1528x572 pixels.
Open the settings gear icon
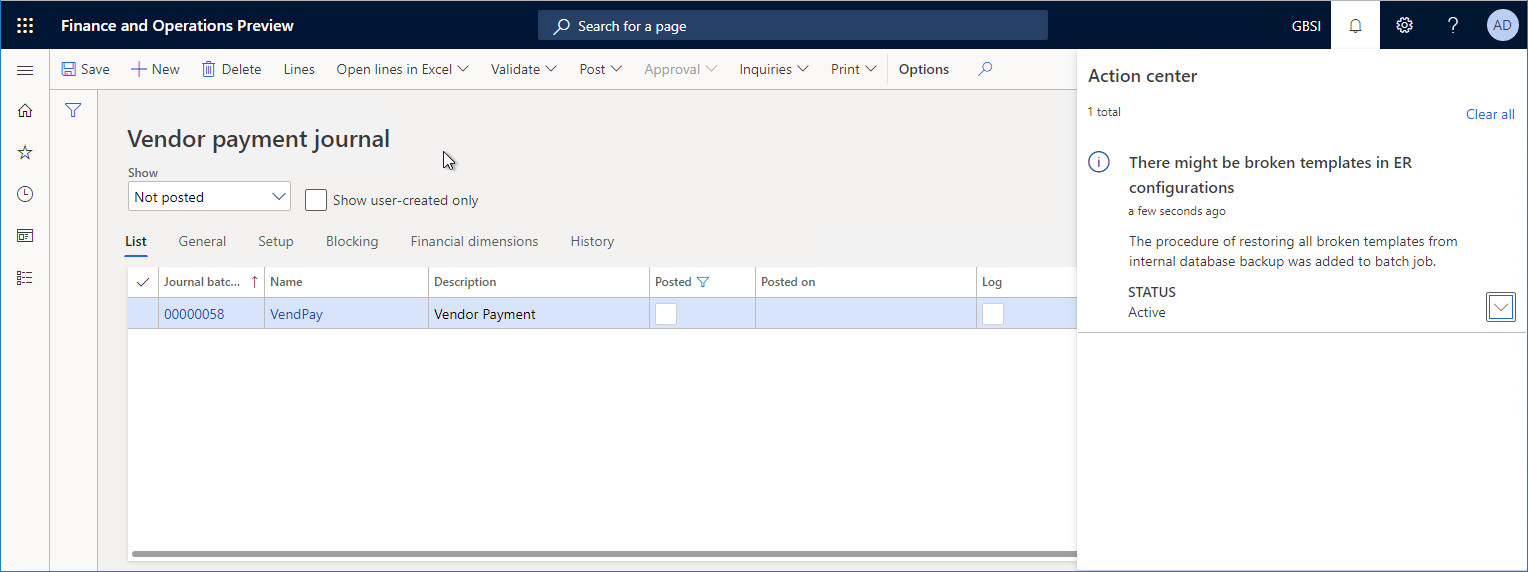(1404, 25)
